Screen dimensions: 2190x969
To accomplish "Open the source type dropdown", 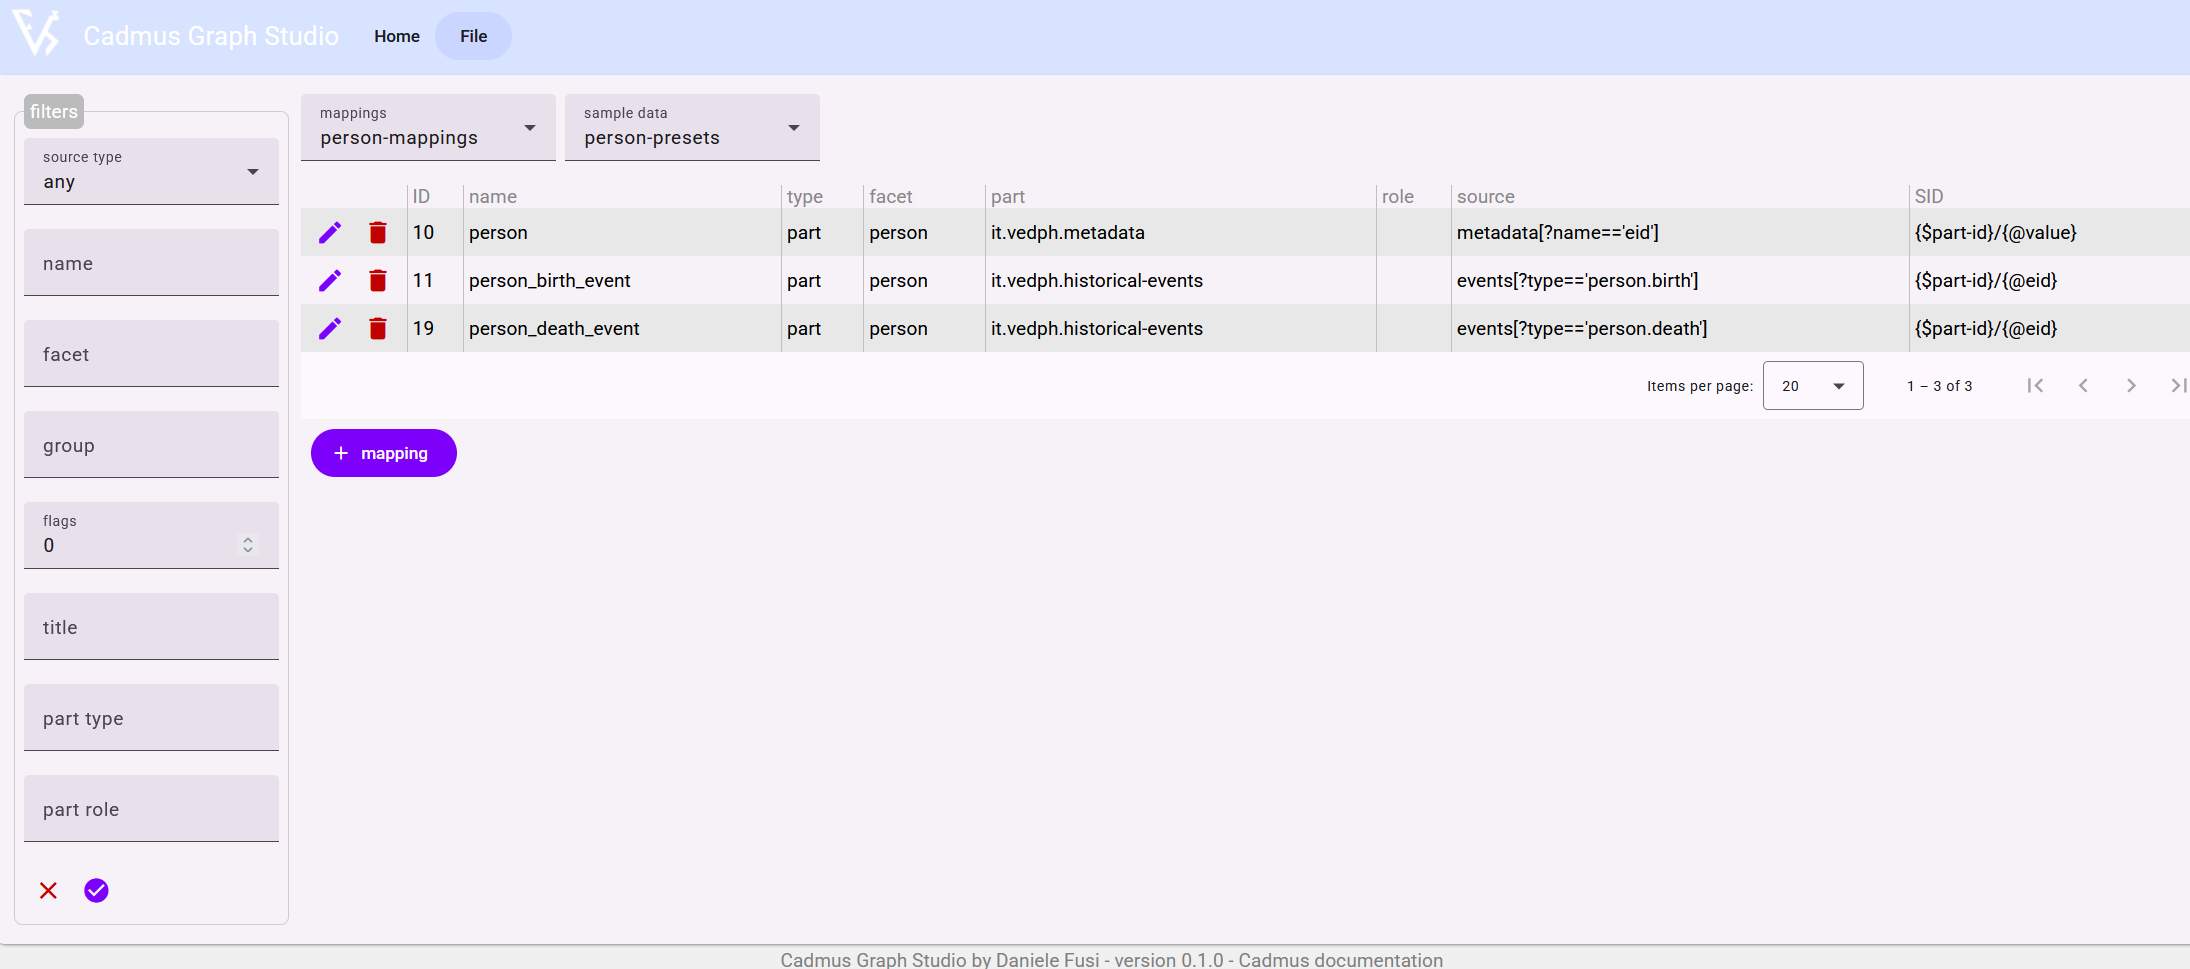I will pos(151,171).
